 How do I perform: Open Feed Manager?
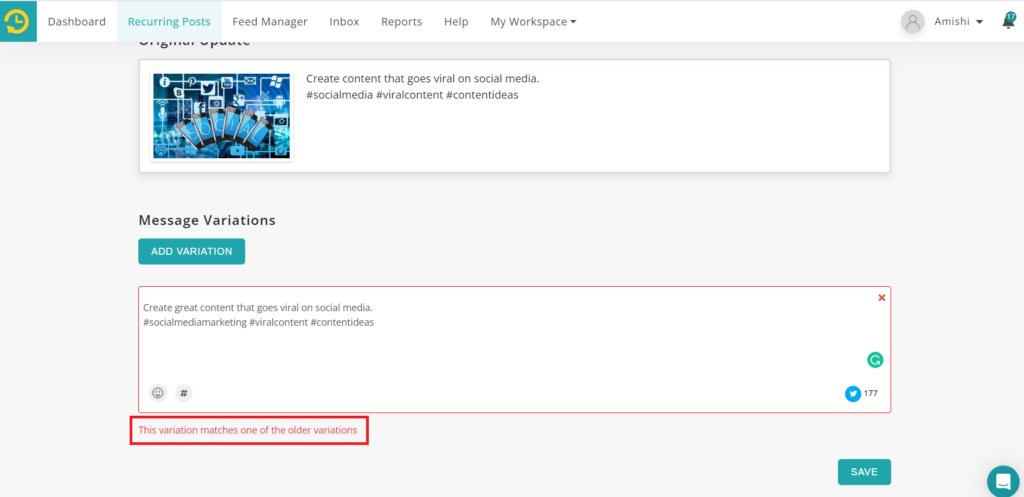click(270, 22)
